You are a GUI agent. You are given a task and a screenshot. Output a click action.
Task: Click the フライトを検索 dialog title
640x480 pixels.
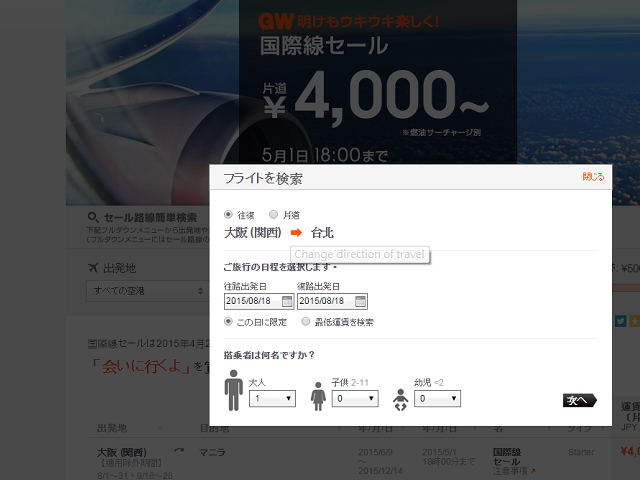point(263,178)
